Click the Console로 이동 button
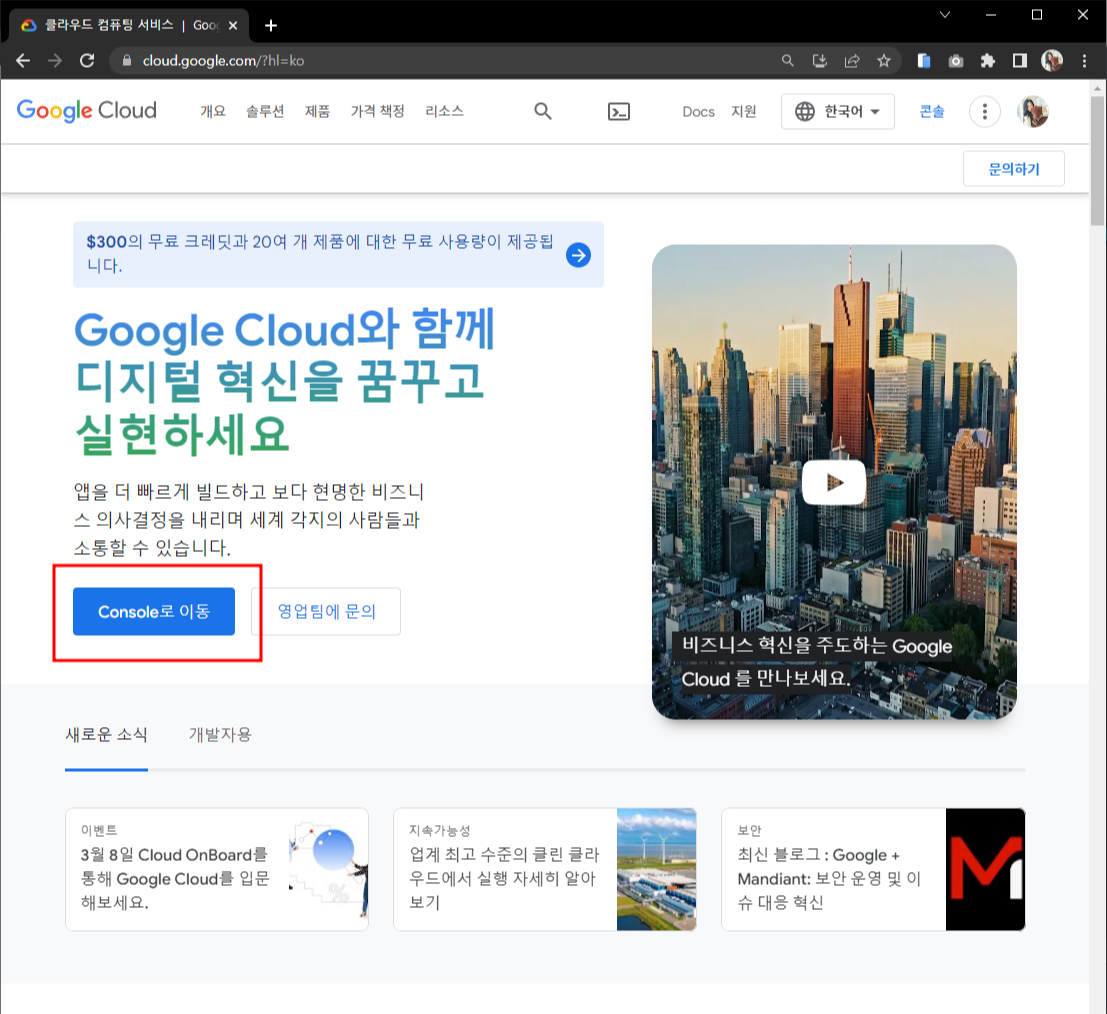The image size is (1107, 1014). pyautogui.click(x=154, y=612)
